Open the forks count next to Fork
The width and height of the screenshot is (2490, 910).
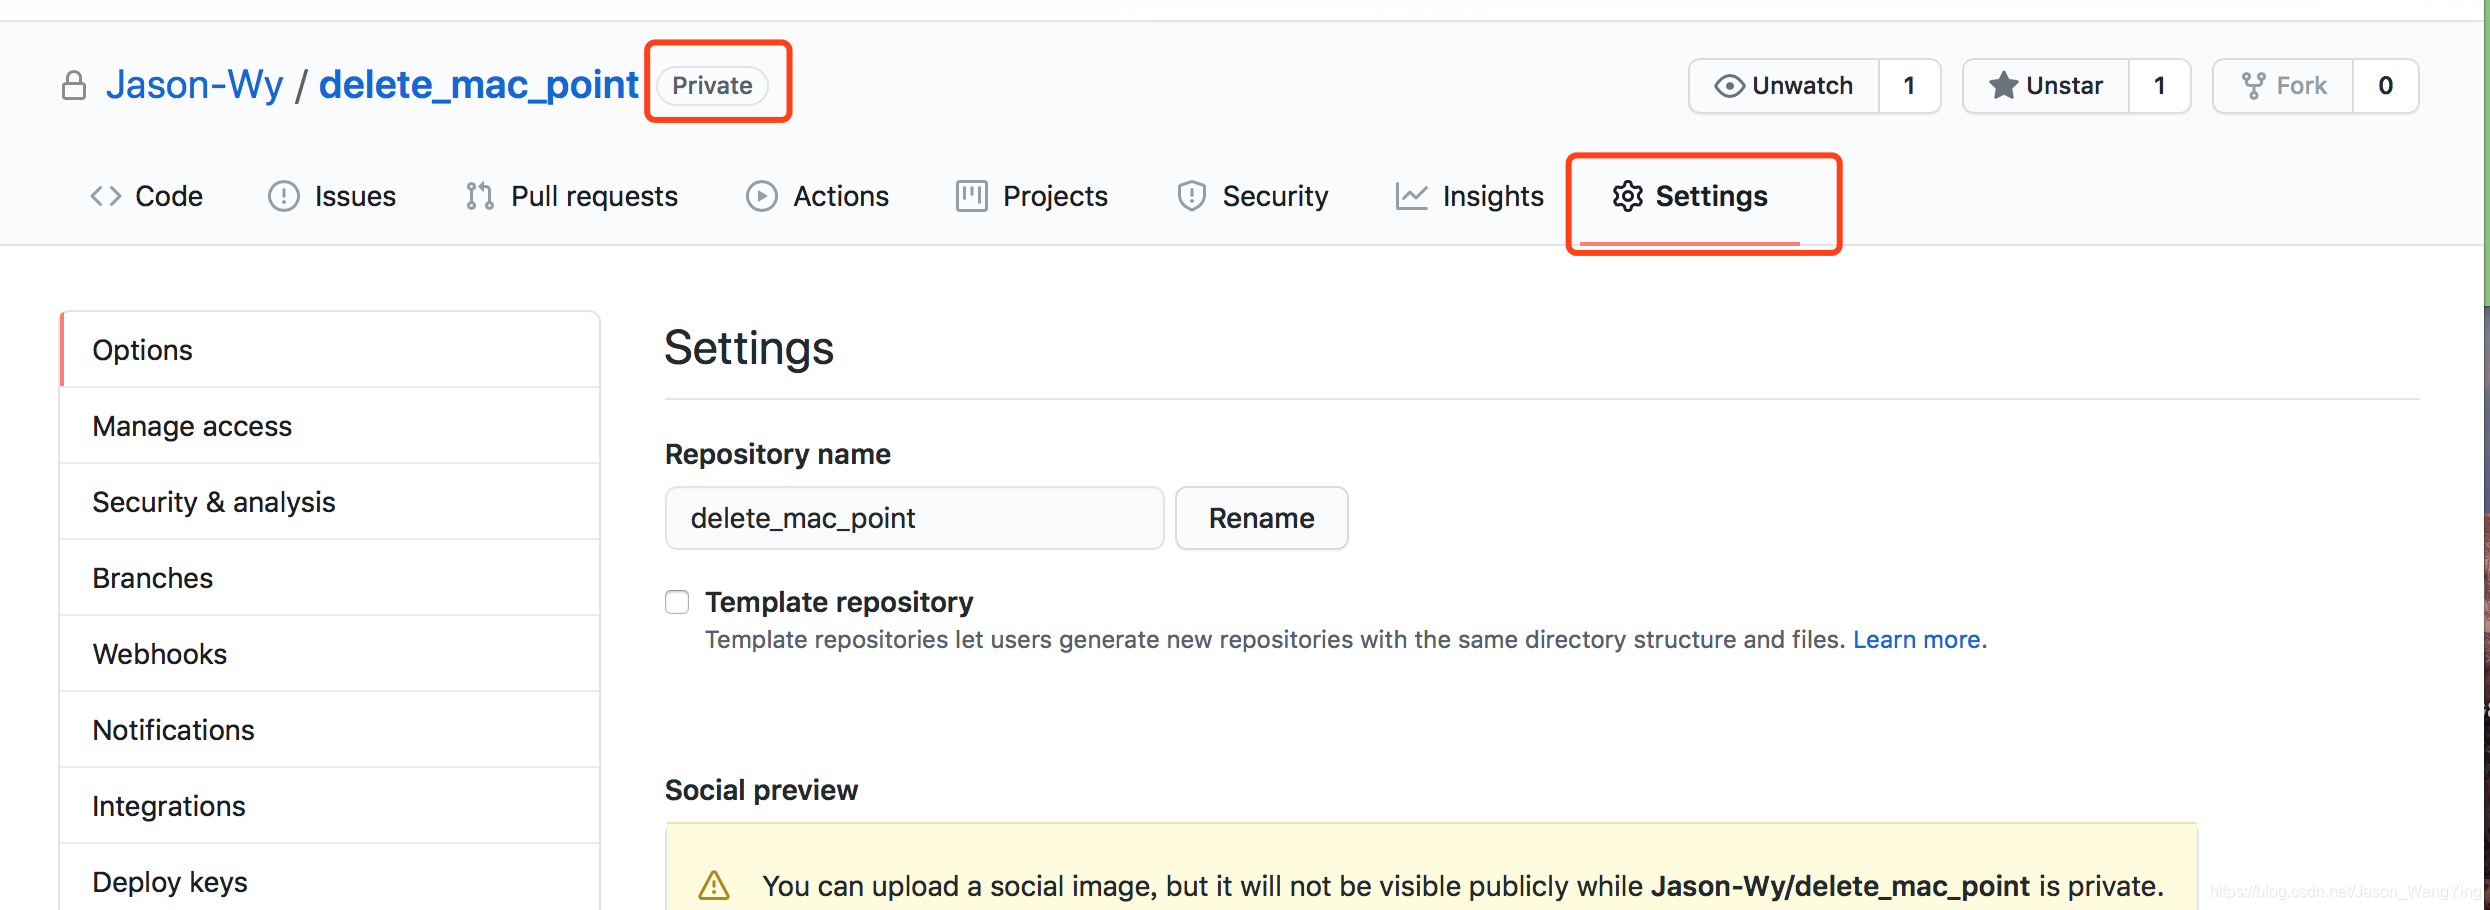click(x=2386, y=86)
